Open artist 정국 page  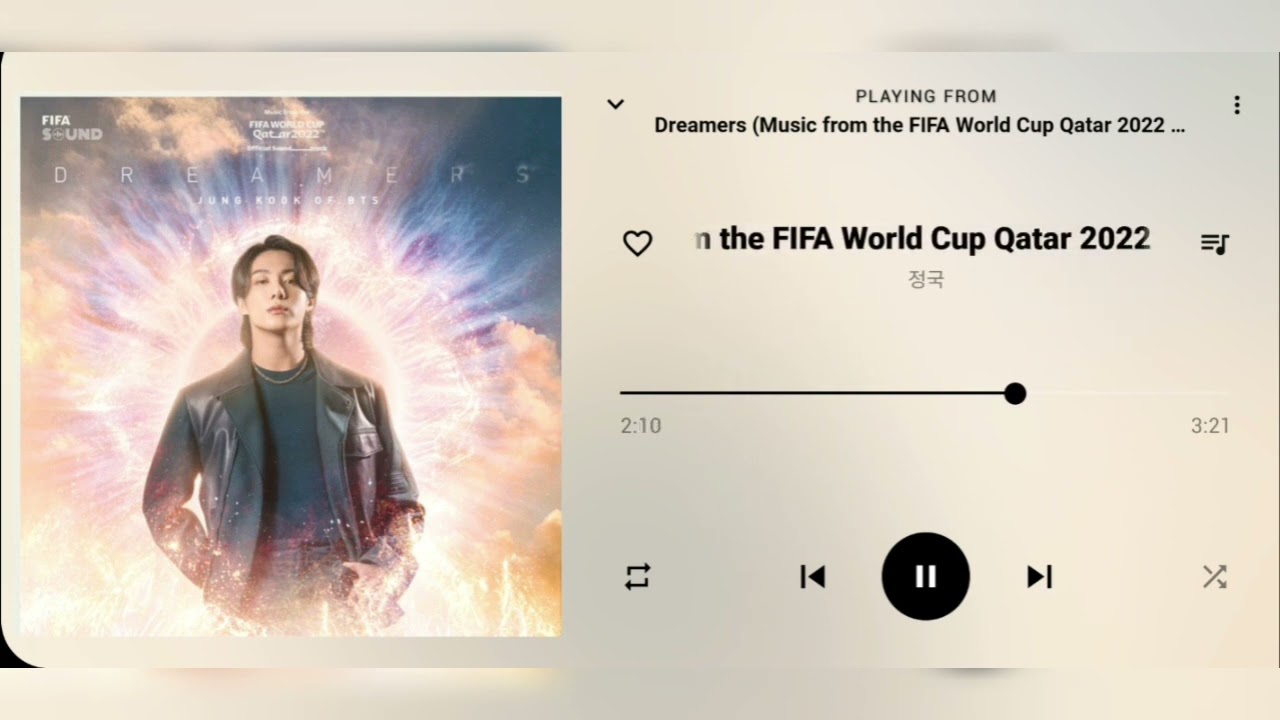tap(926, 279)
